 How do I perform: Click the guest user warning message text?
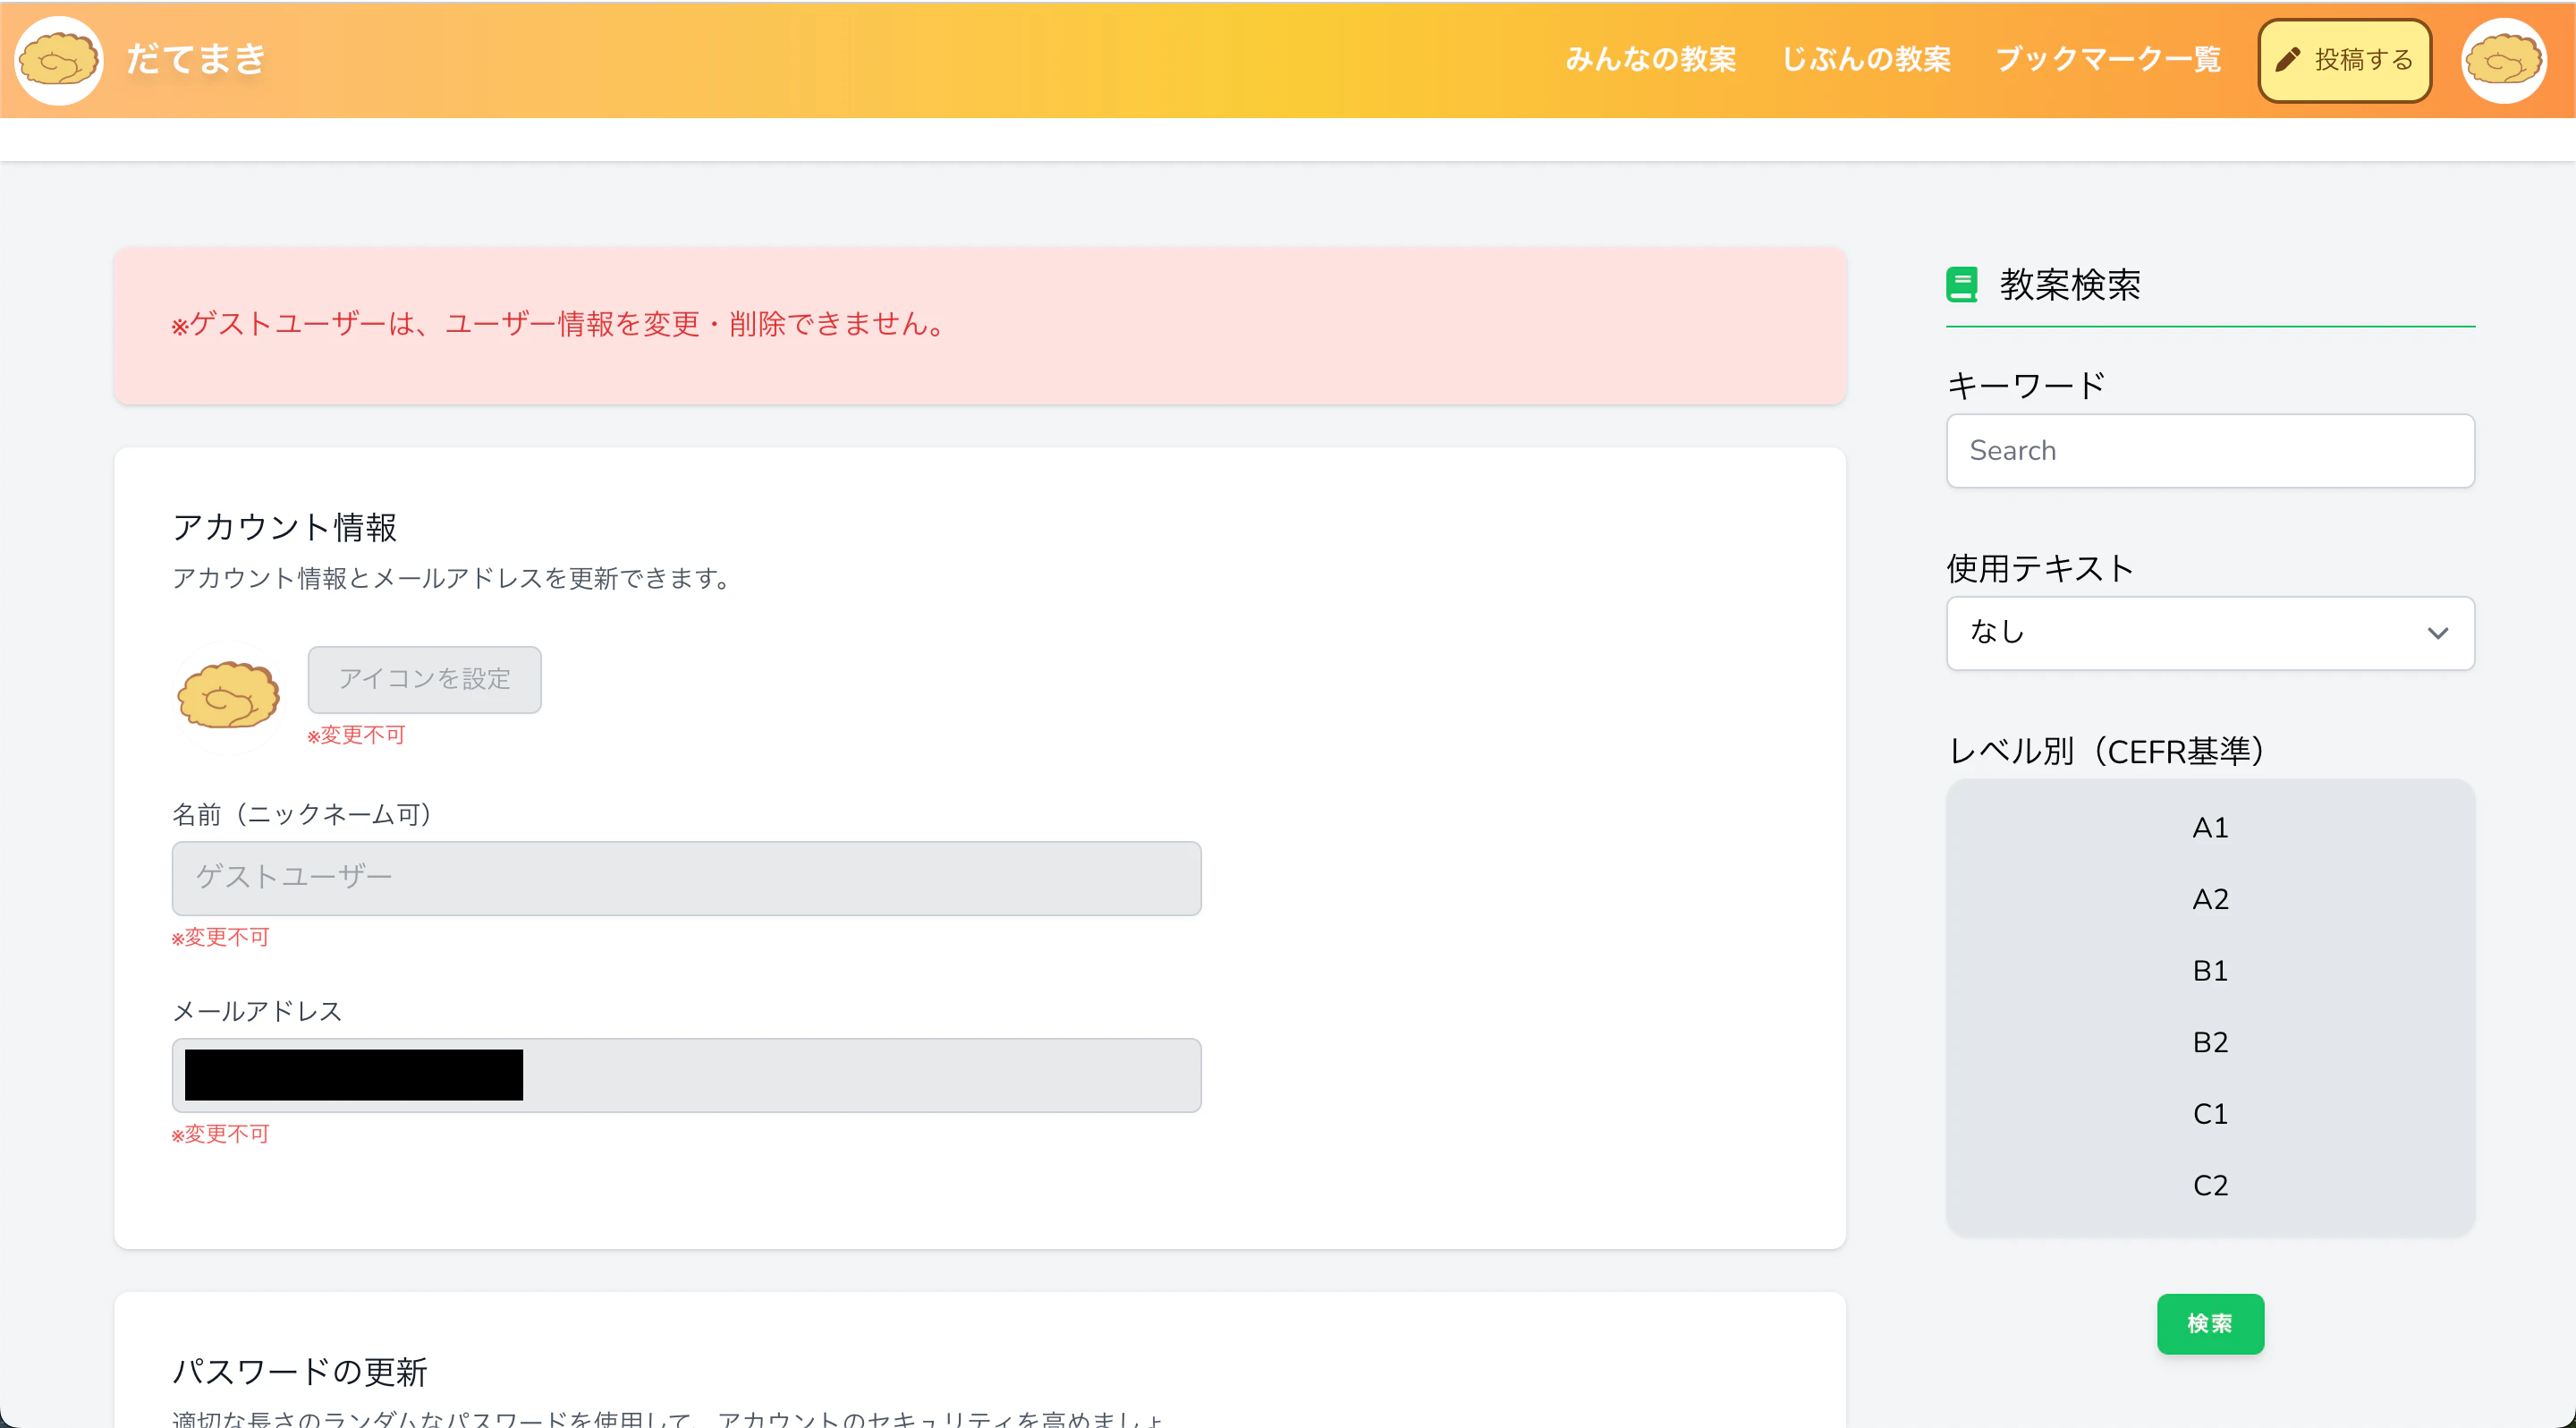(559, 324)
